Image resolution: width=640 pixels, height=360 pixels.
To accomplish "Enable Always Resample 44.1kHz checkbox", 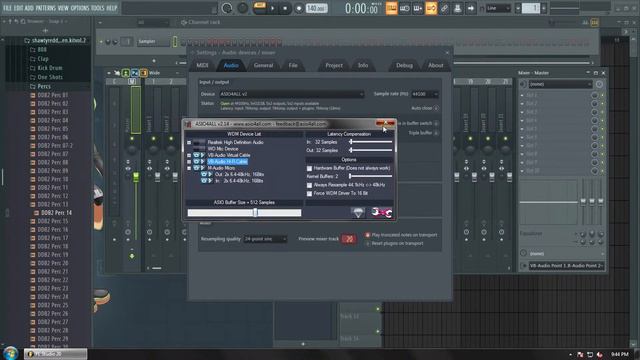I will click(x=309, y=185).
